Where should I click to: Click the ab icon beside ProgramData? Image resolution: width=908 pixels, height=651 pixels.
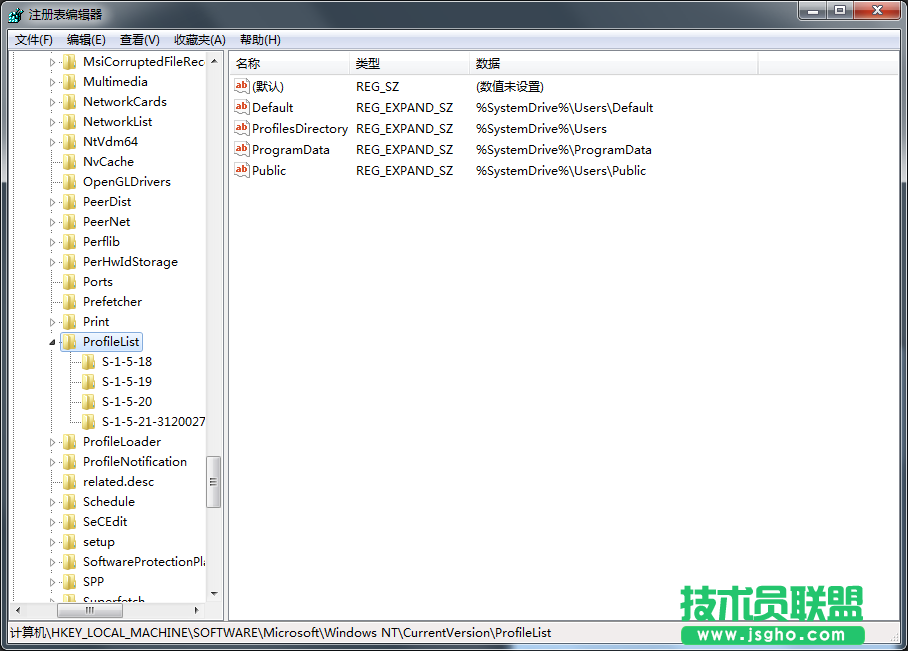point(241,149)
